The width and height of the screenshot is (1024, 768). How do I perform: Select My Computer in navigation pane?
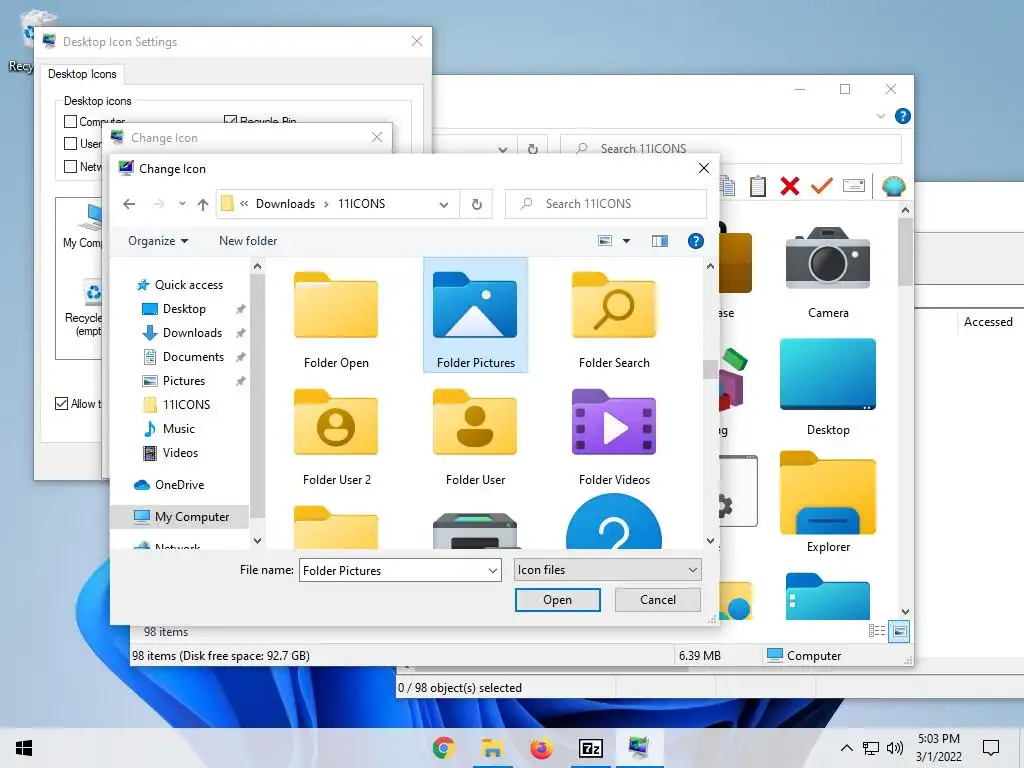coord(180,517)
